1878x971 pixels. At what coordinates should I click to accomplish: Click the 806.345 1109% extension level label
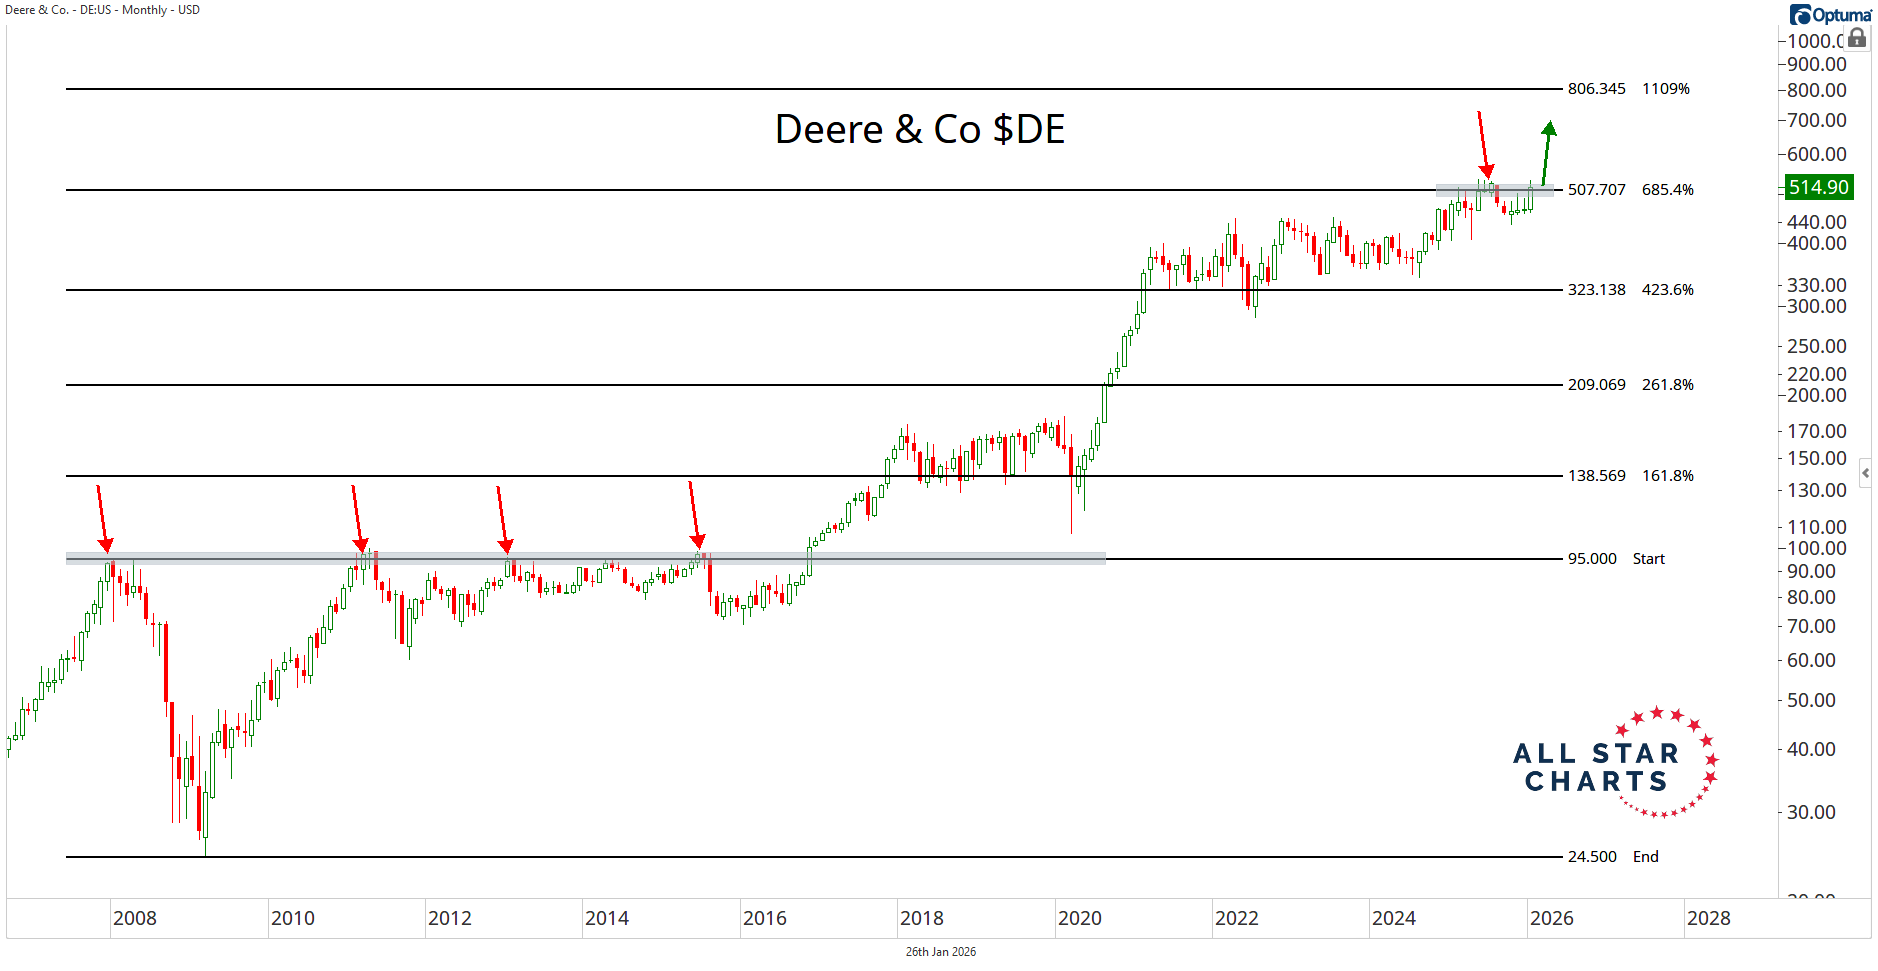click(1628, 89)
